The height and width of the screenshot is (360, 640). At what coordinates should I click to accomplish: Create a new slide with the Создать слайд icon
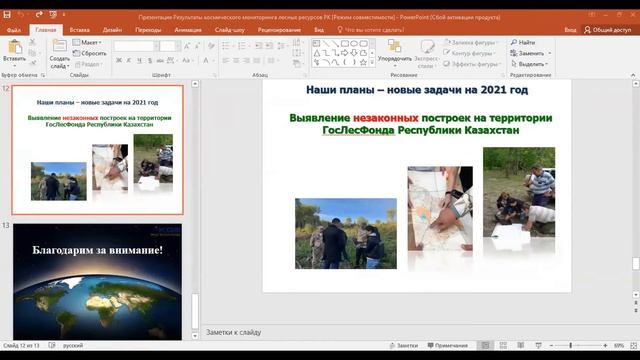(60, 46)
